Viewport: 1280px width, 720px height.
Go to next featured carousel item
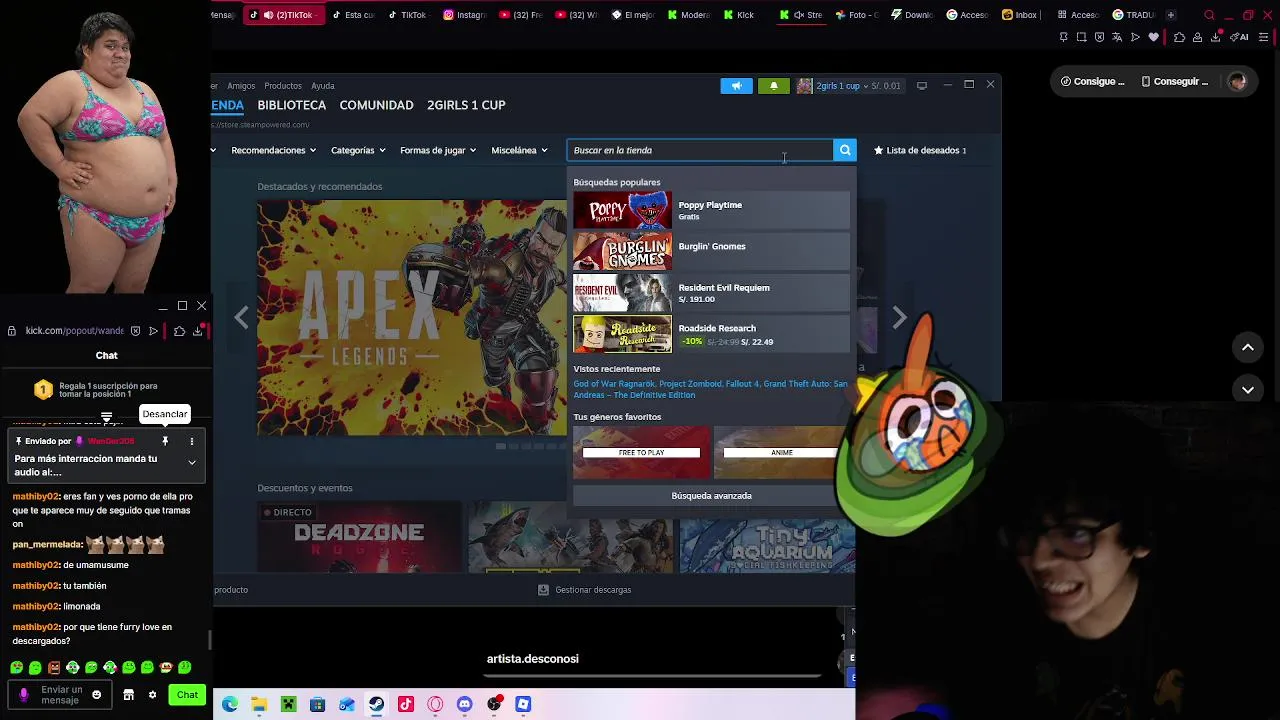coord(899,317)
